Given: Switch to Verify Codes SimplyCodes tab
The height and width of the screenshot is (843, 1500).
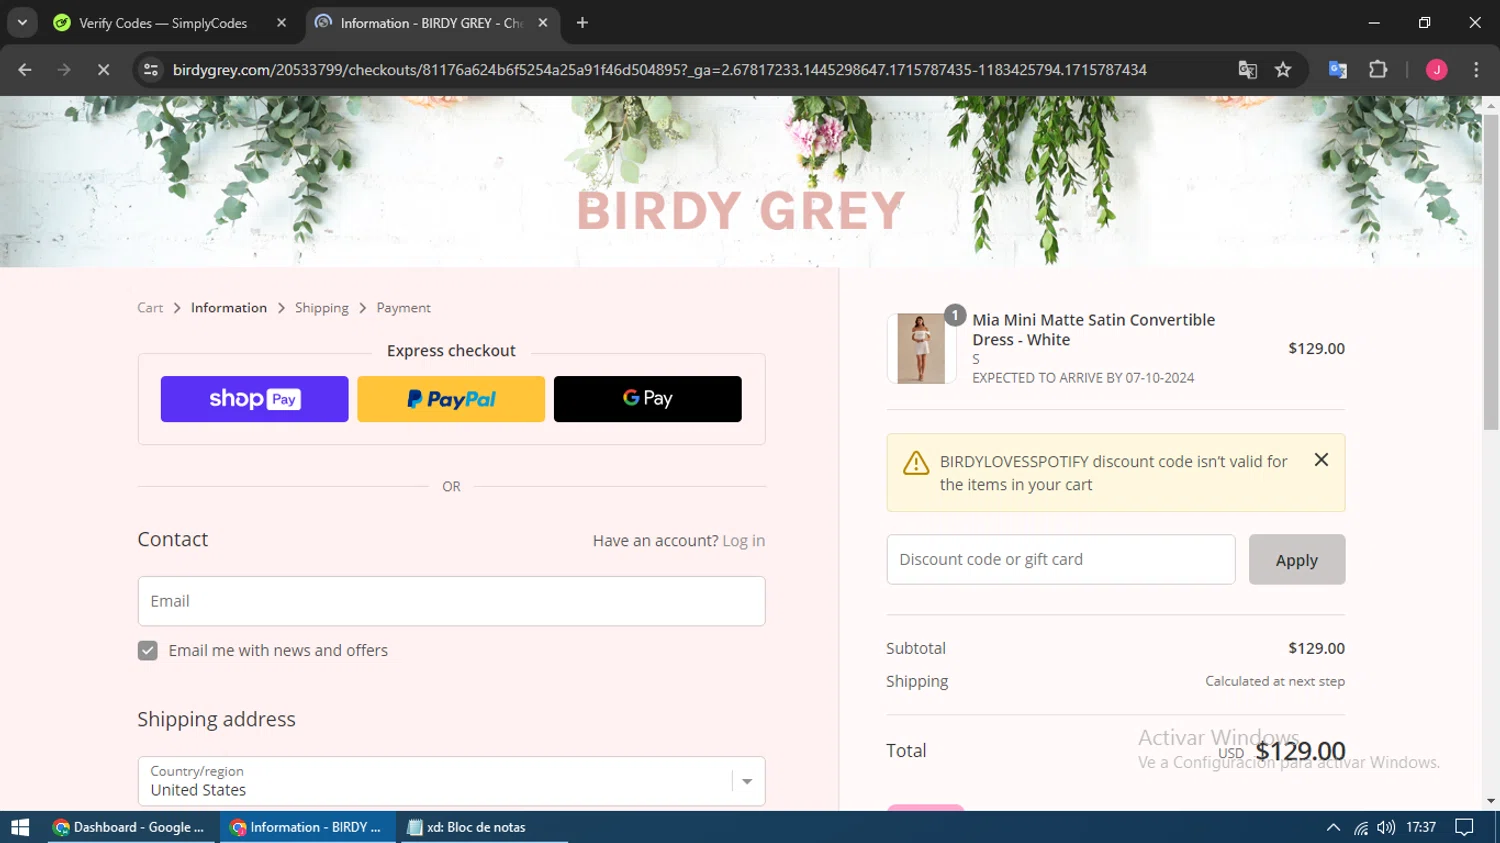Looking at the screenshot, I should [x=170, y=23].
